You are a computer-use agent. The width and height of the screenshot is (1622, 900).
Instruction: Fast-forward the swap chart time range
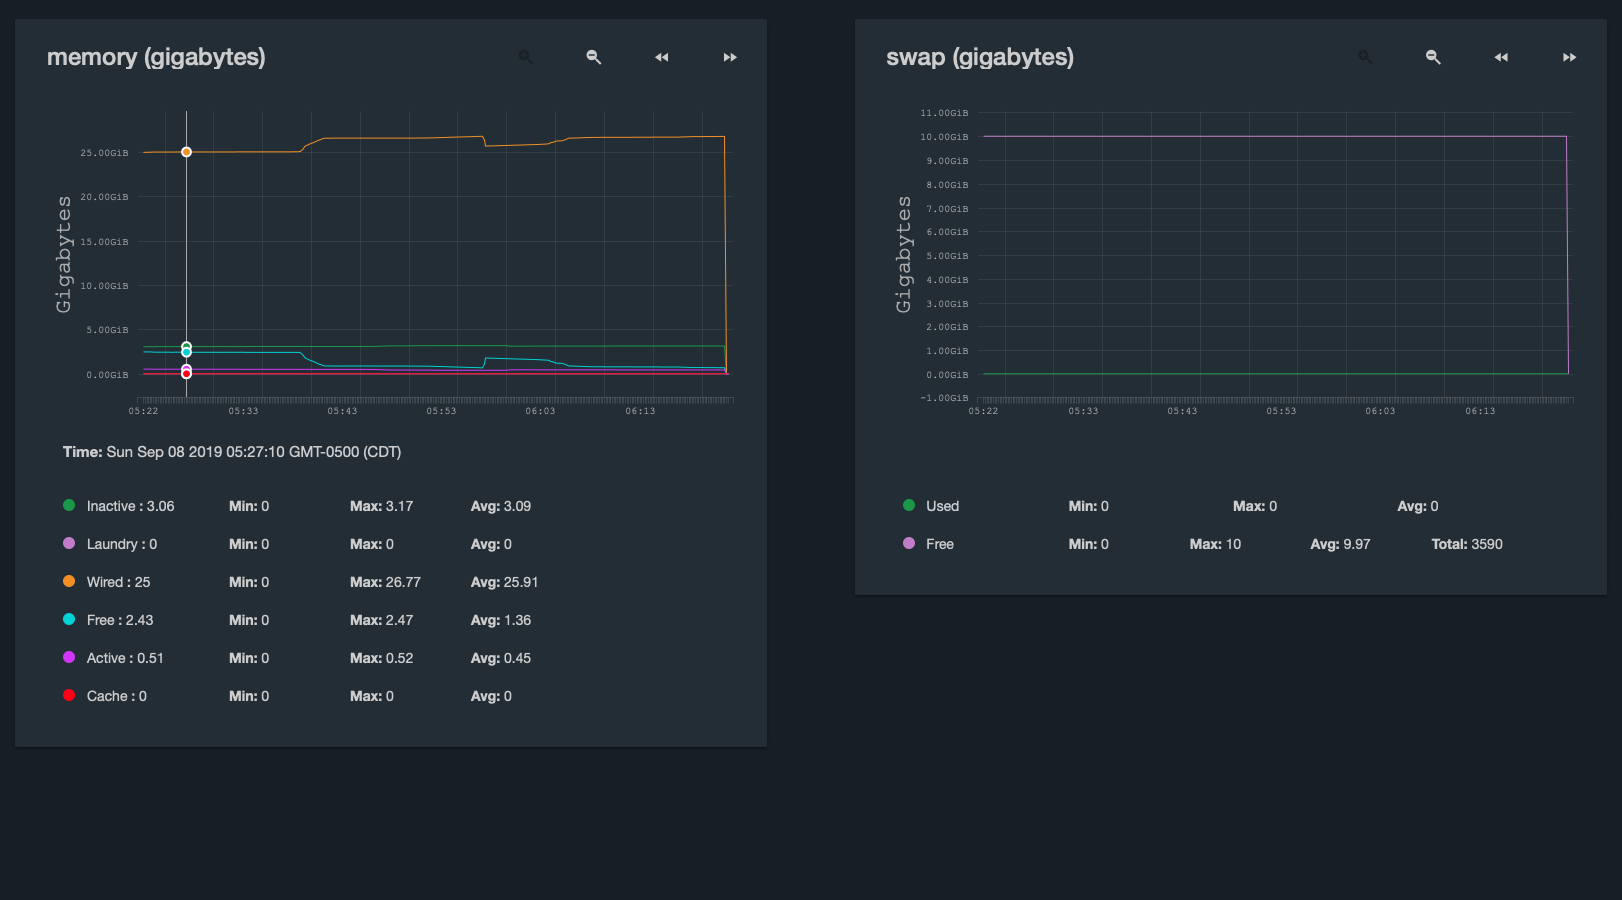point(1569,57)
